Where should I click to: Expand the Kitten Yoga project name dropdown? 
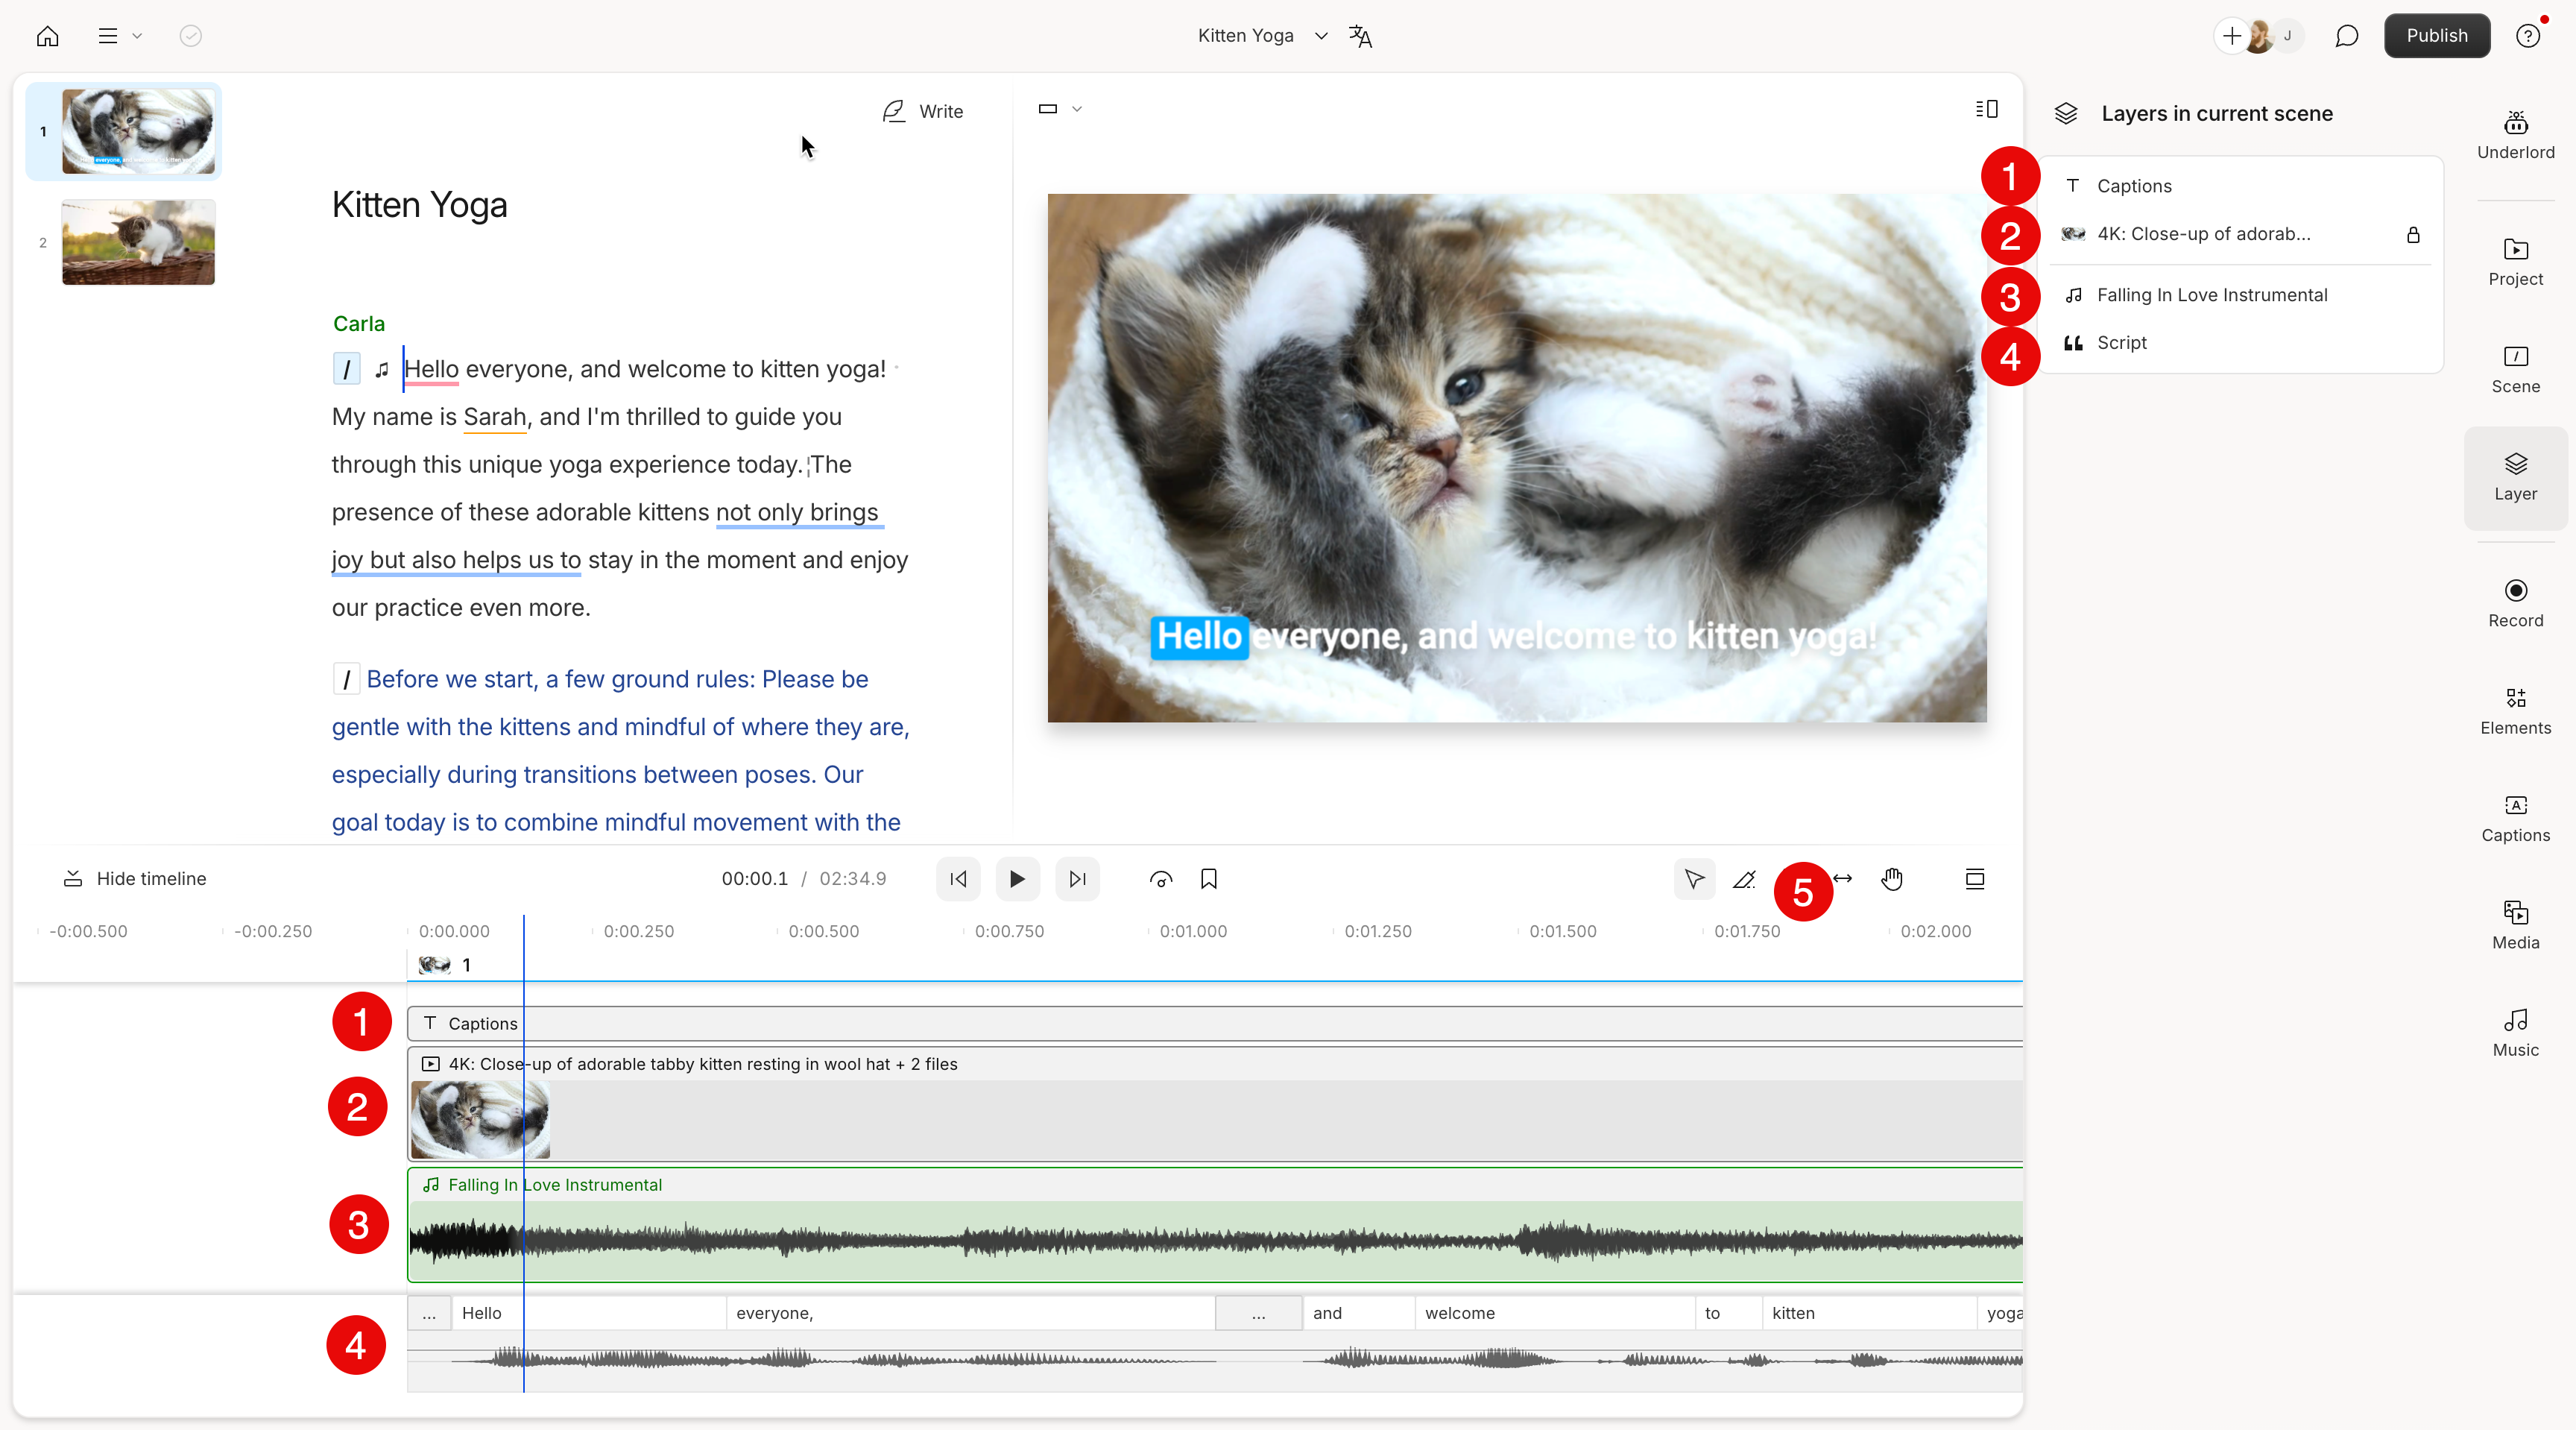point(1320,36)
